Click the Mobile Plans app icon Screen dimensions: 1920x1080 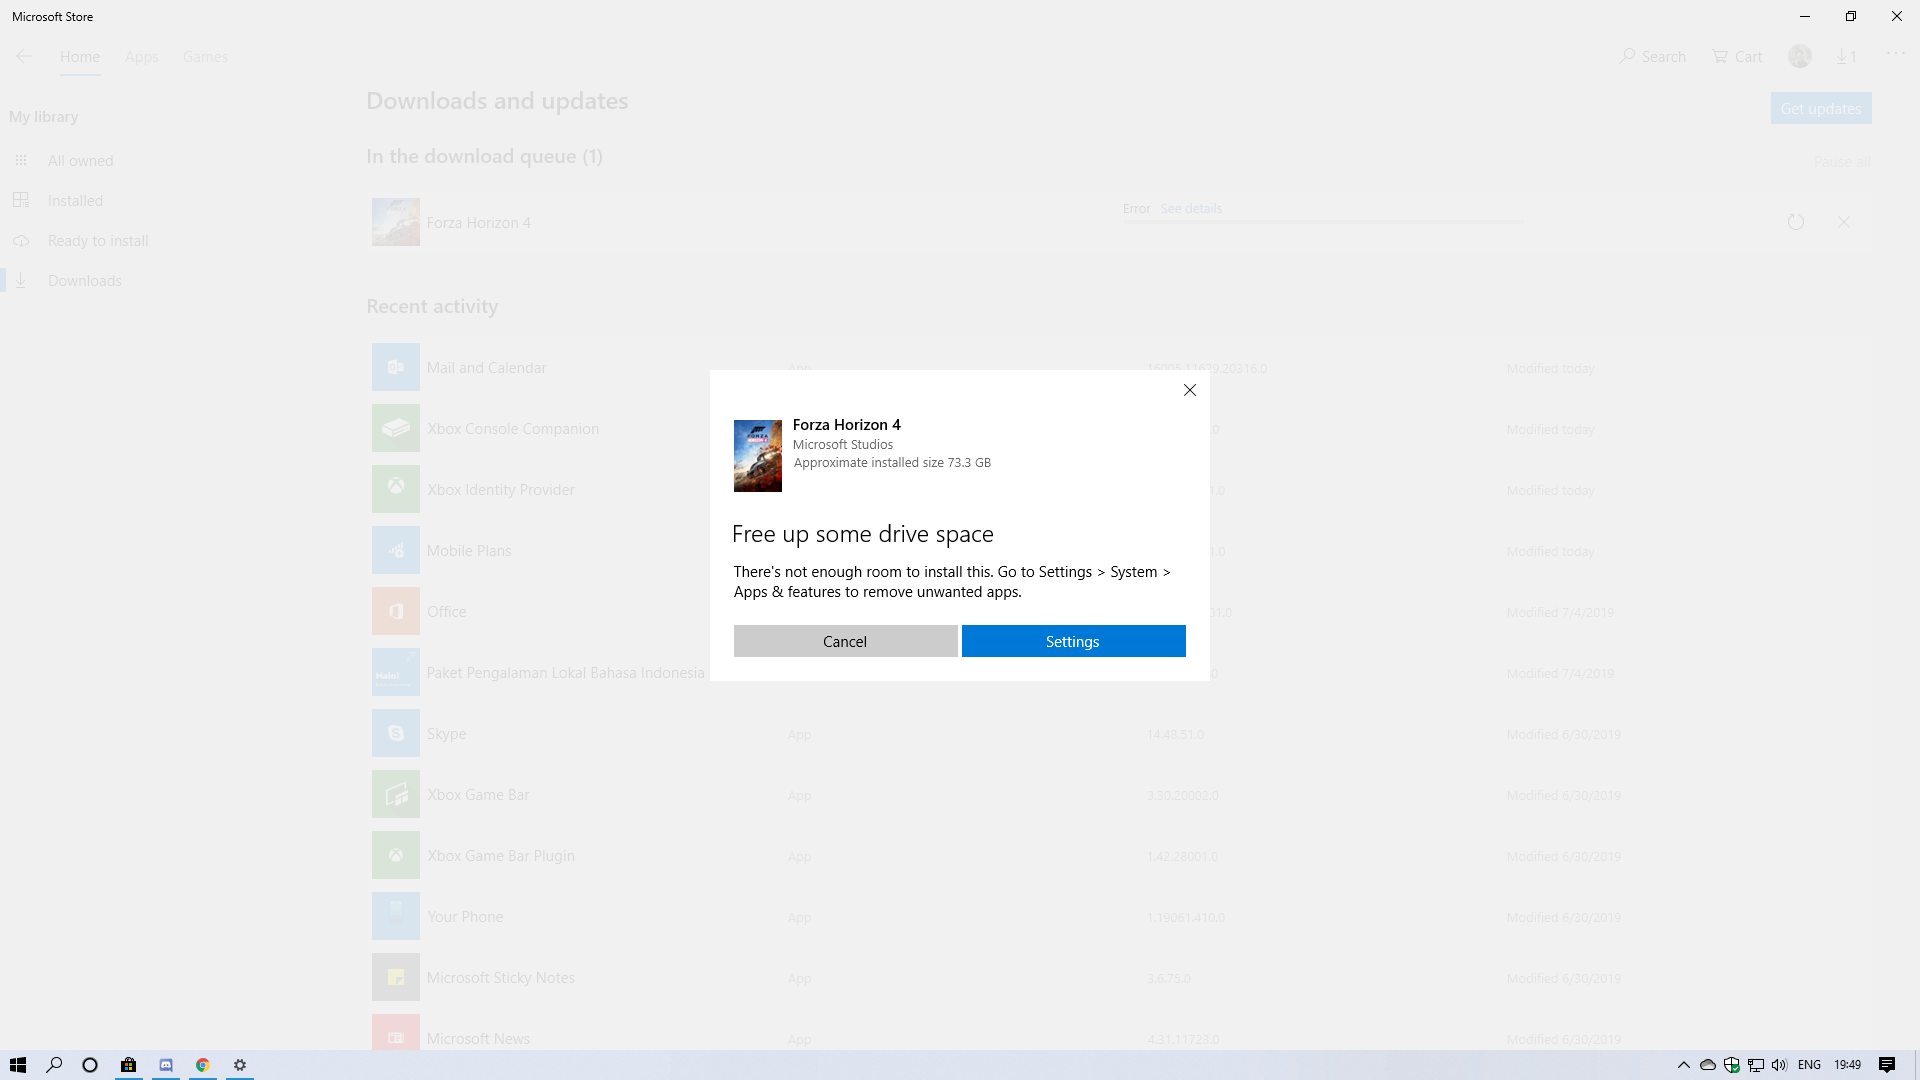click(x=396, y=550)
